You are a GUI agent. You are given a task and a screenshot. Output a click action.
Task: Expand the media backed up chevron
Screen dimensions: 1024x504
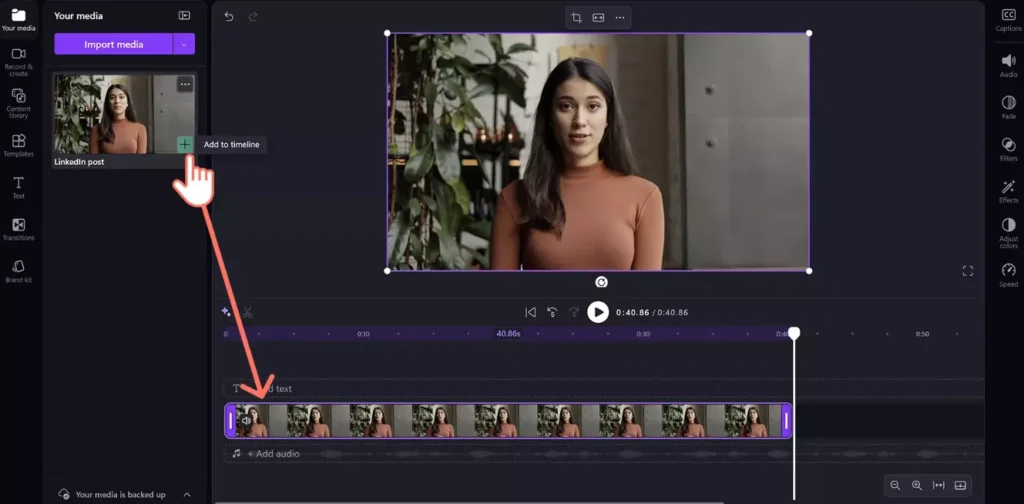click(187, 494)
